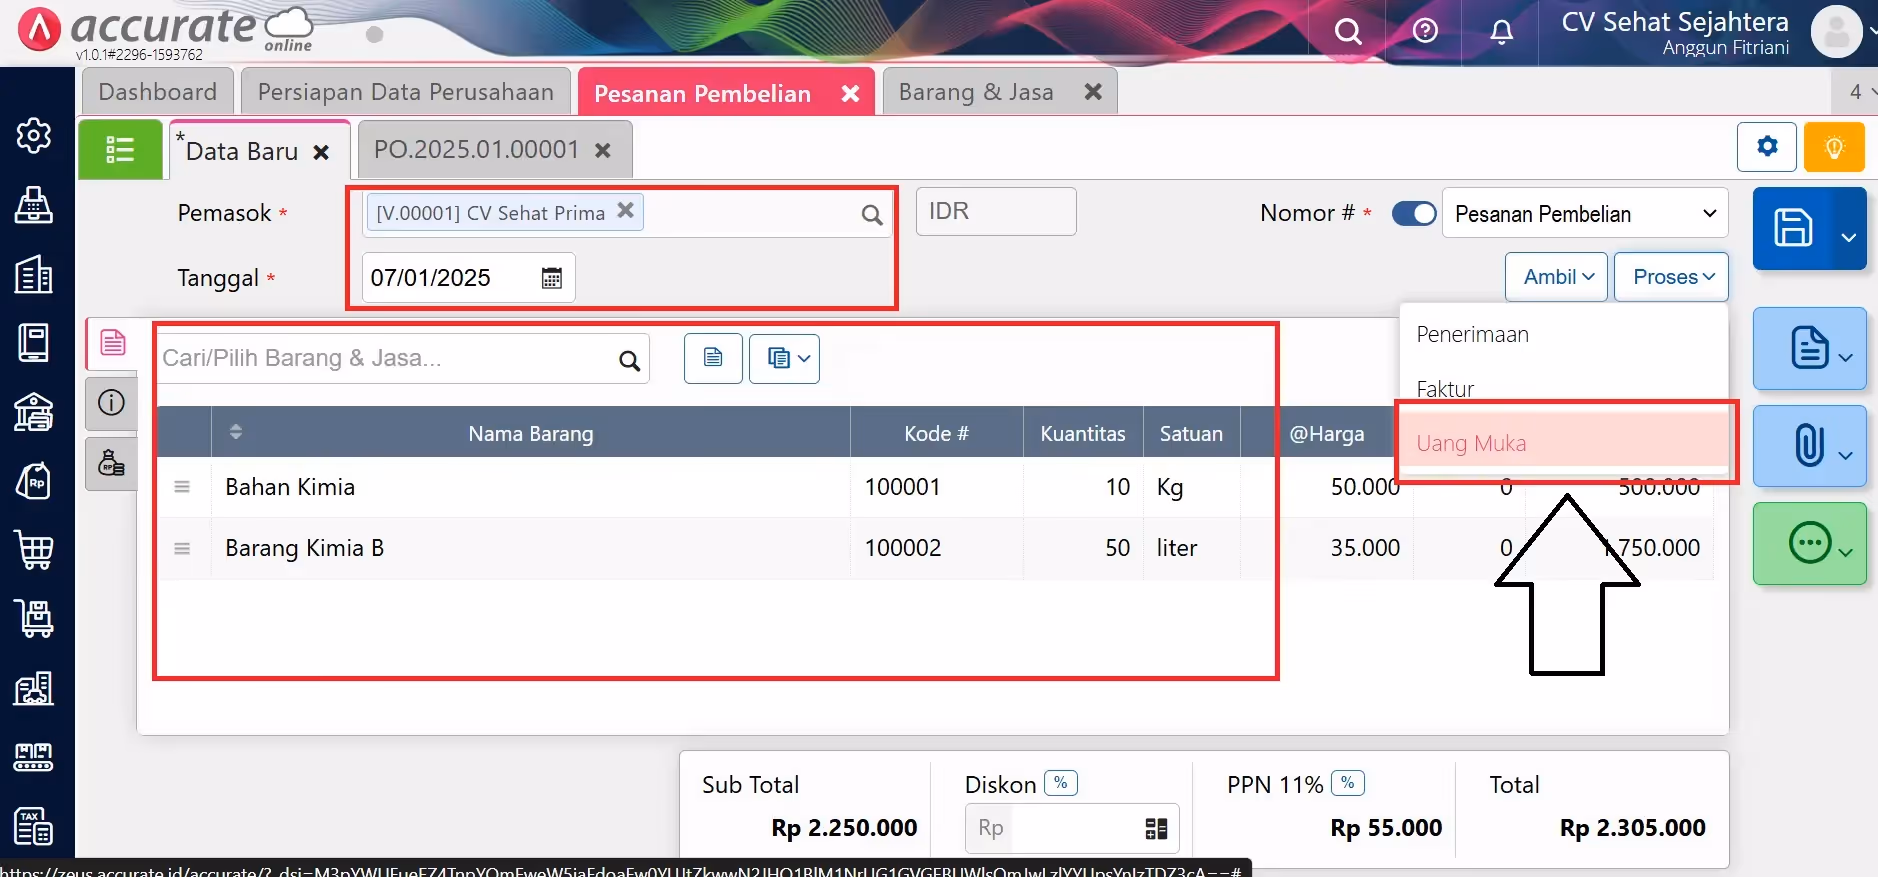
Task: Open the attachment paperclip button
Action: click(1810, 446)
